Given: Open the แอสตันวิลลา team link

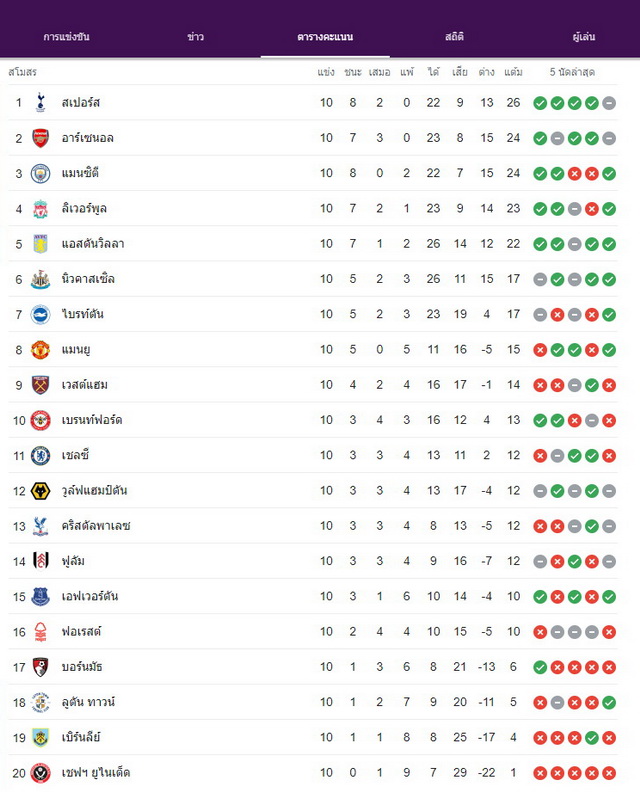Looking at the screenshot, I should point(93,244).
